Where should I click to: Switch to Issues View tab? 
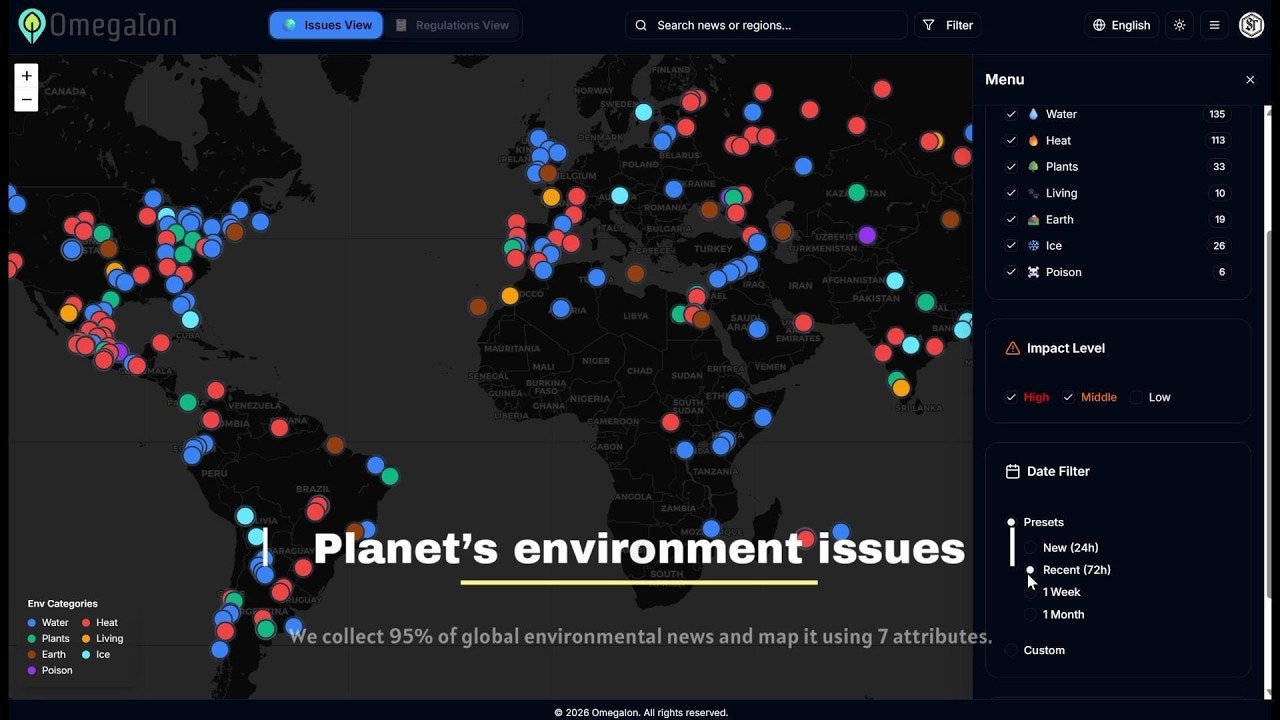(x=326, y=25)
